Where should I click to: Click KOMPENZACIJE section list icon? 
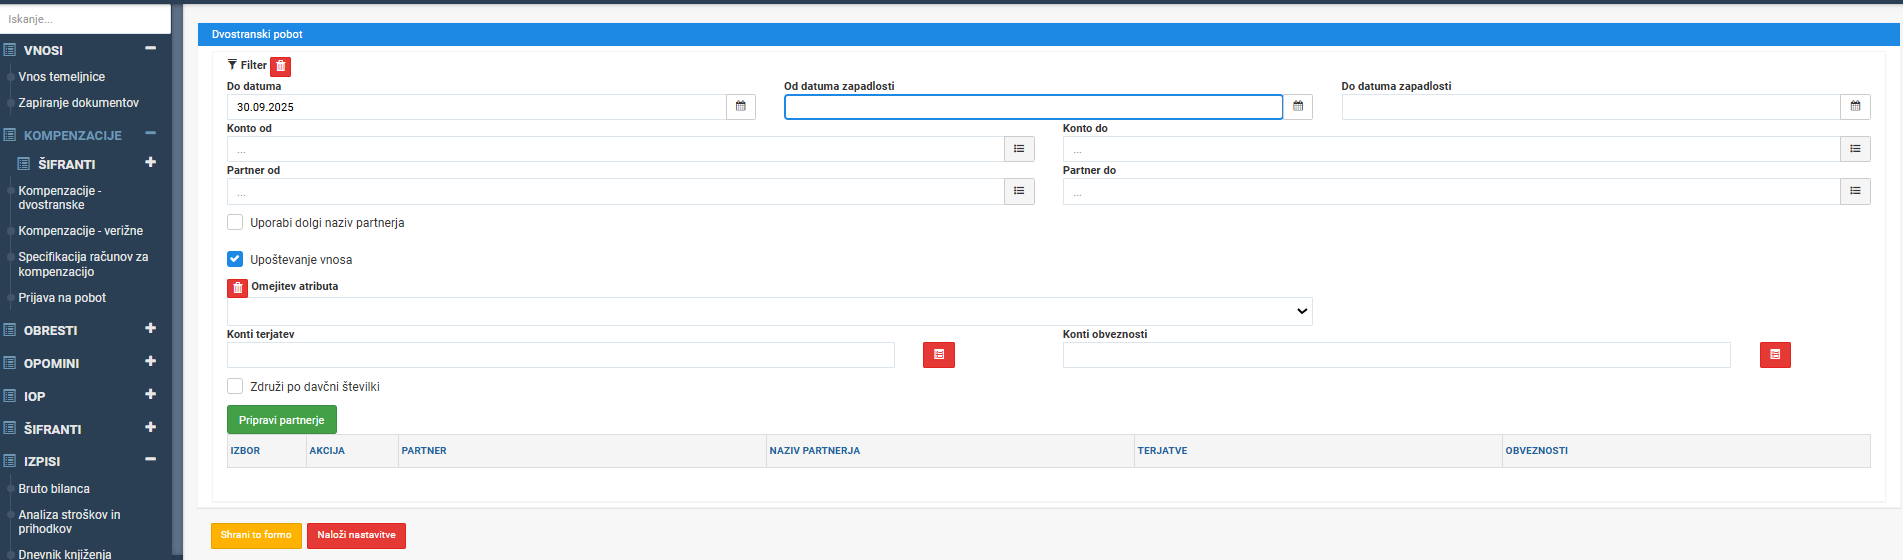9,135
